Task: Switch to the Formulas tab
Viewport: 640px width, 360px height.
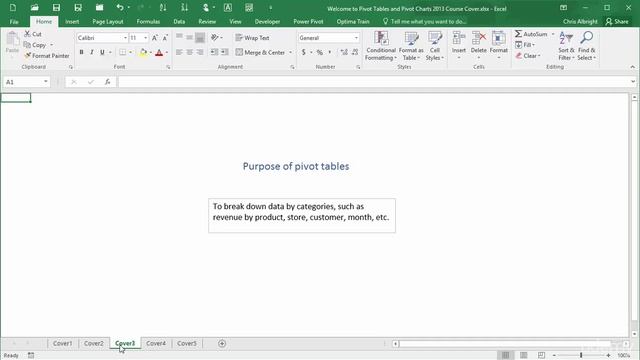Action: pos(148,22)
